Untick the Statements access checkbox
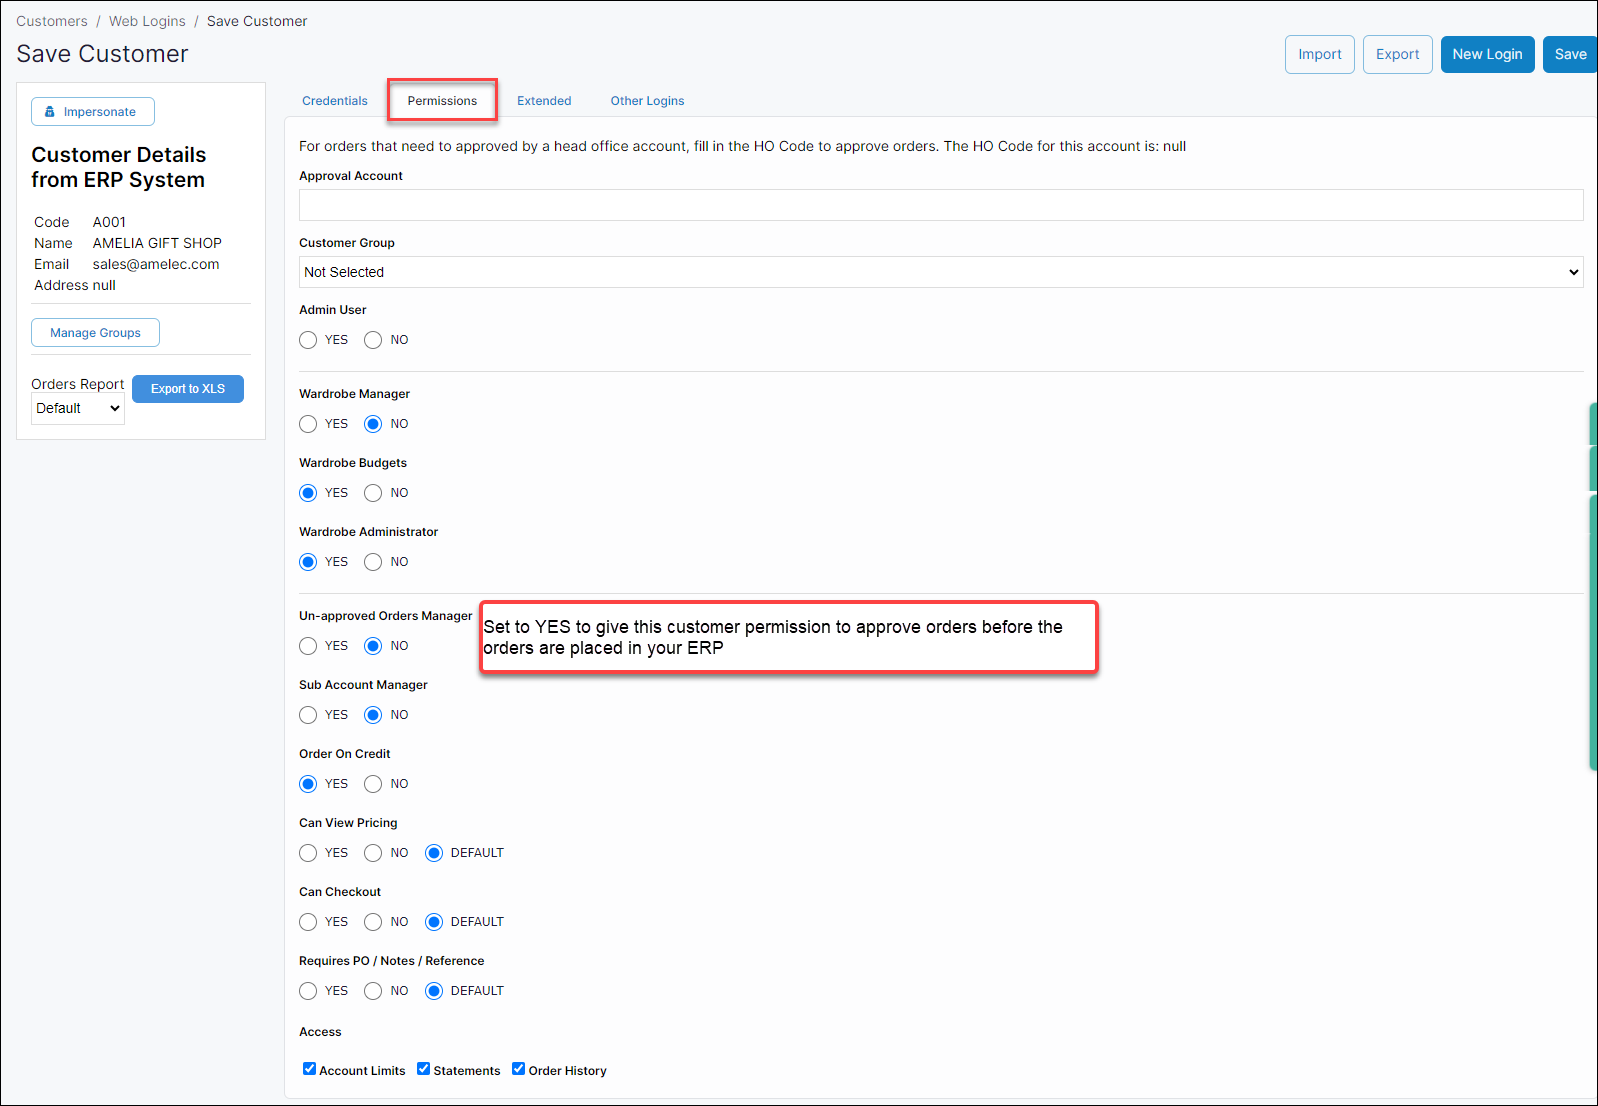 pos(424,1069)
